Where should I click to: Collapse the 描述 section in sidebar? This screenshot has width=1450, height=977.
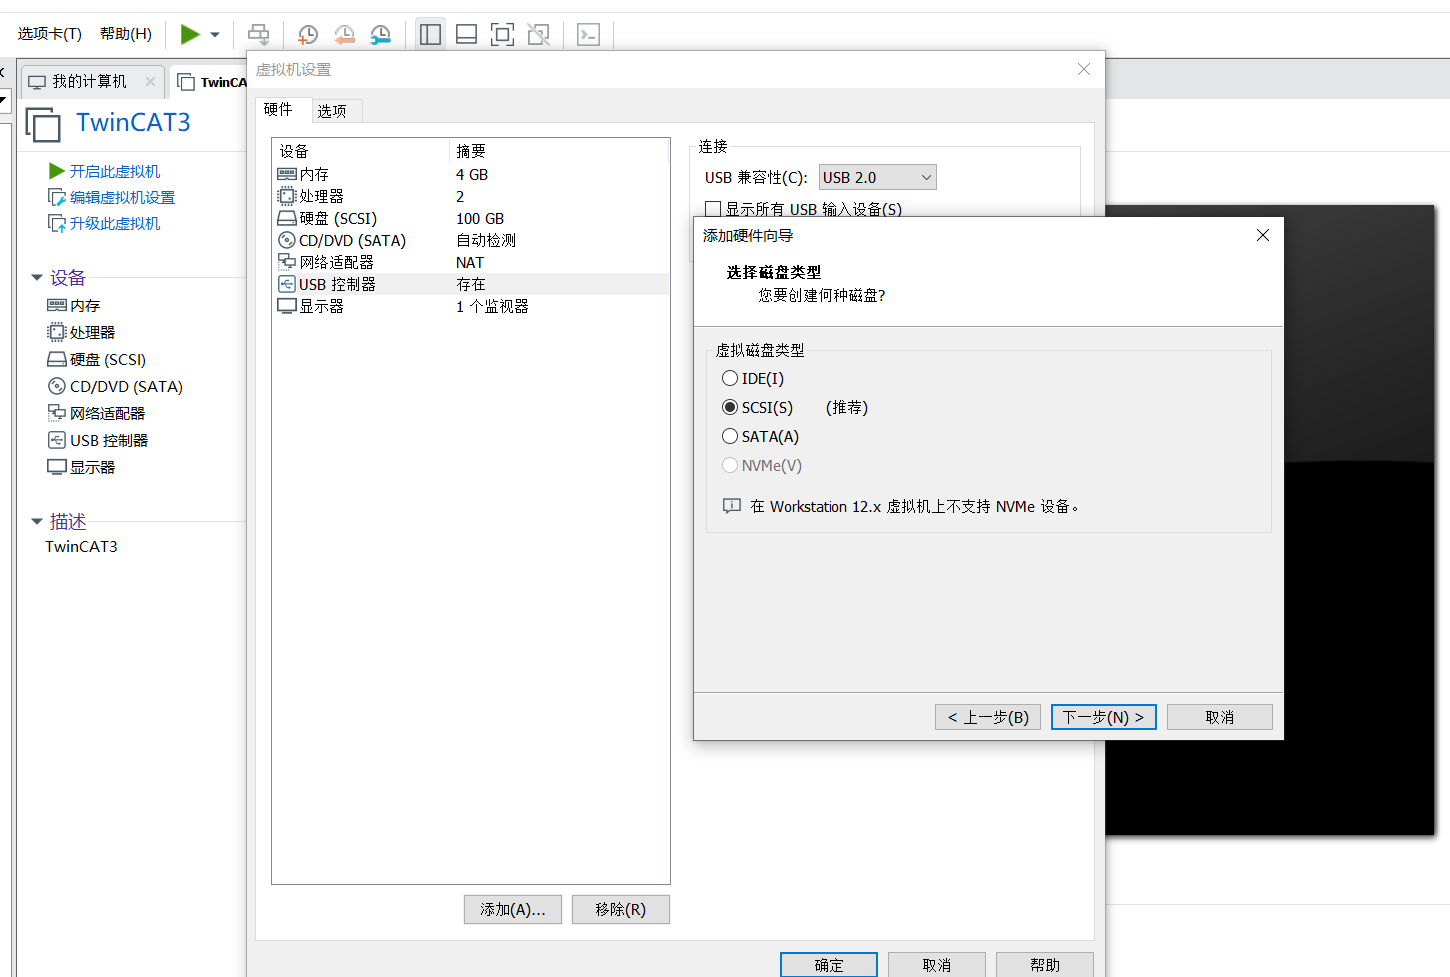point(37,521)
